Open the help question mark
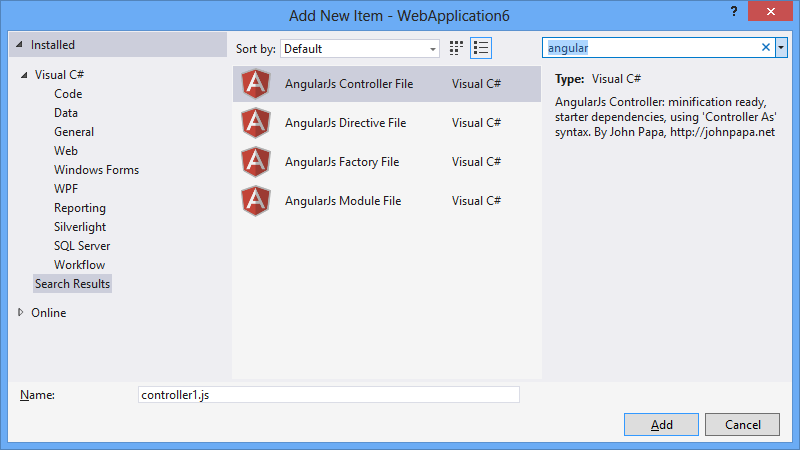Viewport: 800px width, 450px height. point(734,11)
